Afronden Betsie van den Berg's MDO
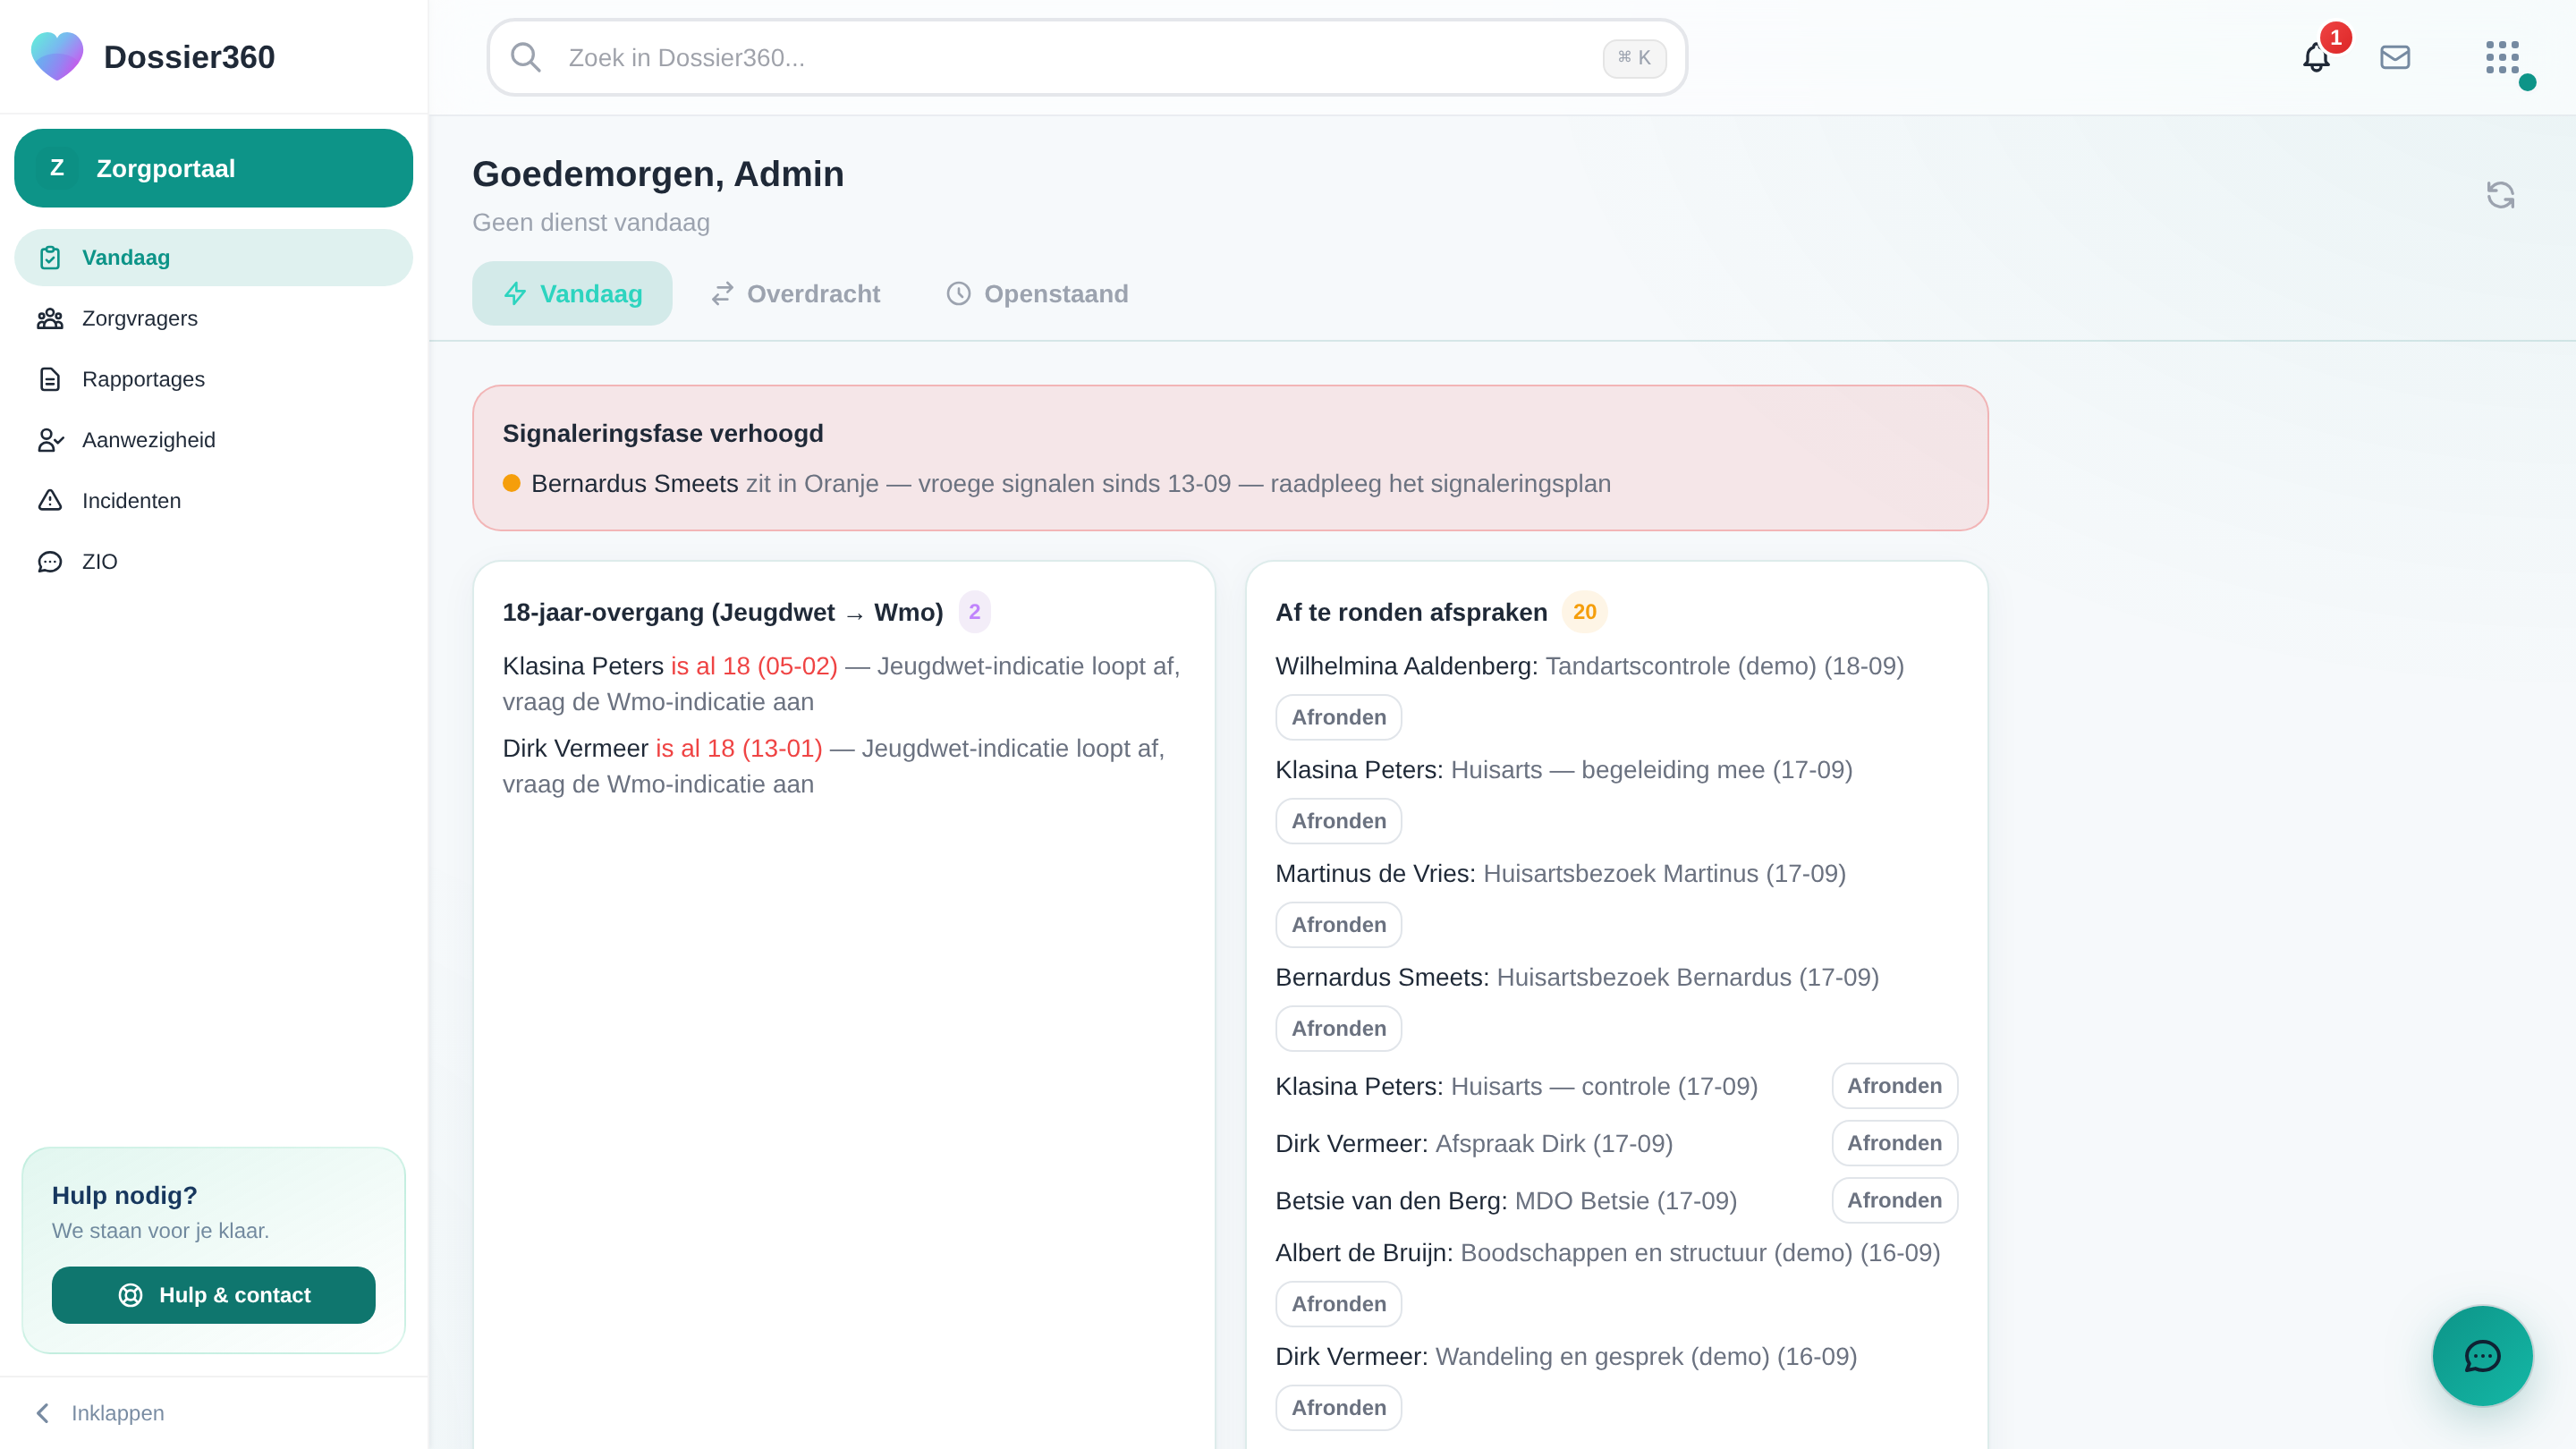Viewport: 2576px width, 1449px height. [1894, 1200]
